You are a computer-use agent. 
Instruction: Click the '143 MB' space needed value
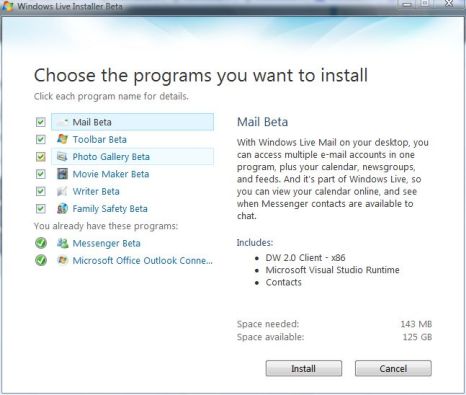(416, 324)
